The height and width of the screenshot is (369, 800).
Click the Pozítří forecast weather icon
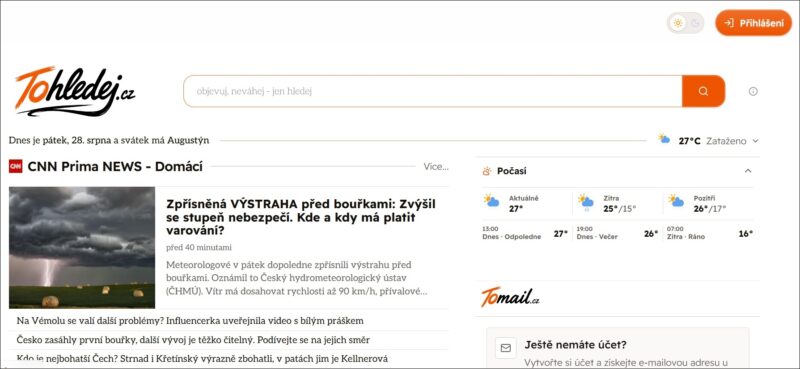click(676, 201)
